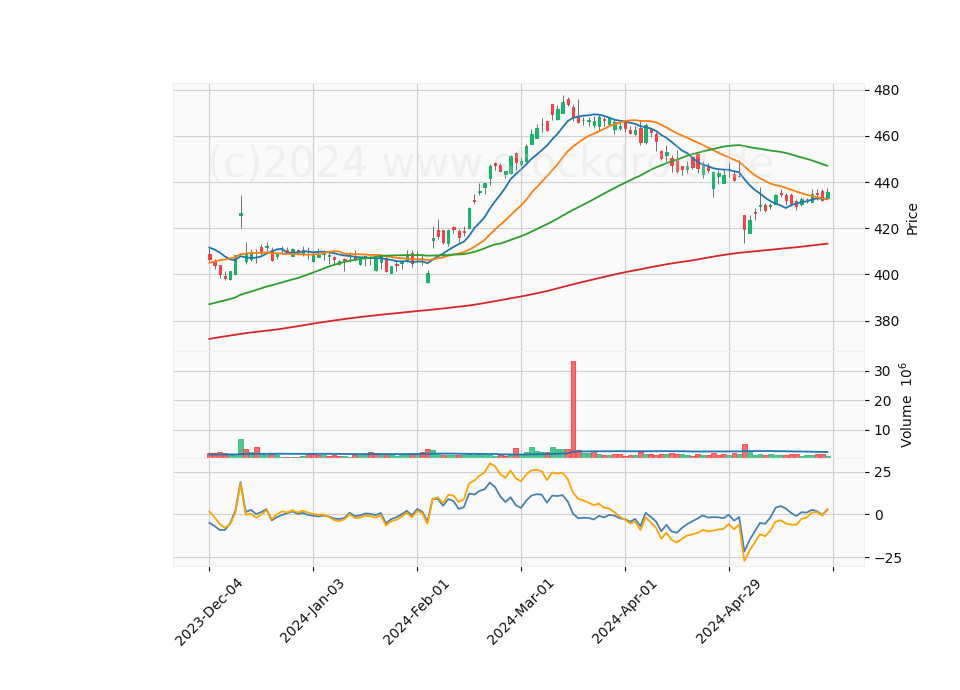The width and height of the screenshot is (960, 690).
Task: Click the 480 price axis label
Action: point(886,91)
